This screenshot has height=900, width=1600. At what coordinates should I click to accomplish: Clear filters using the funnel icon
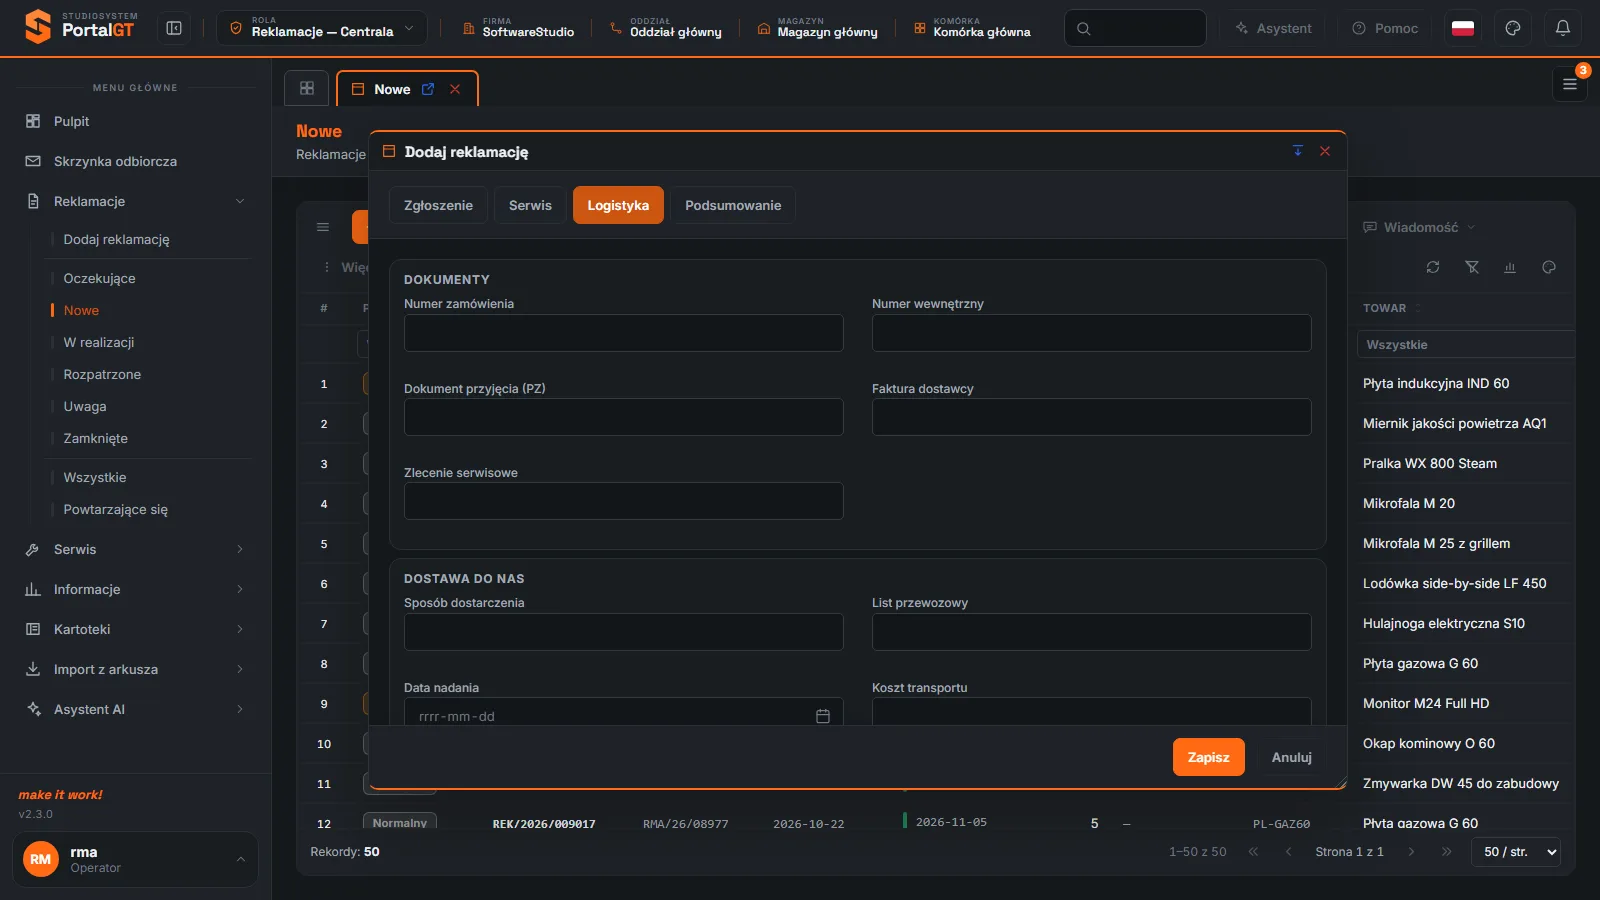point(1472,267)
